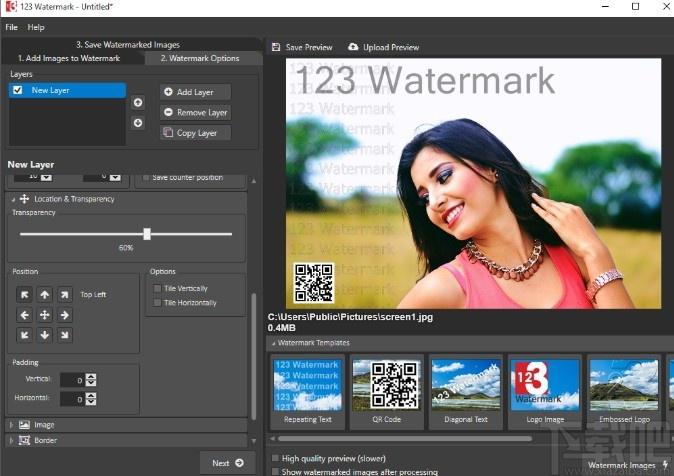
Task: Set position to bottom center arrow
Action: pyautogui.click(x=45, y=335)
